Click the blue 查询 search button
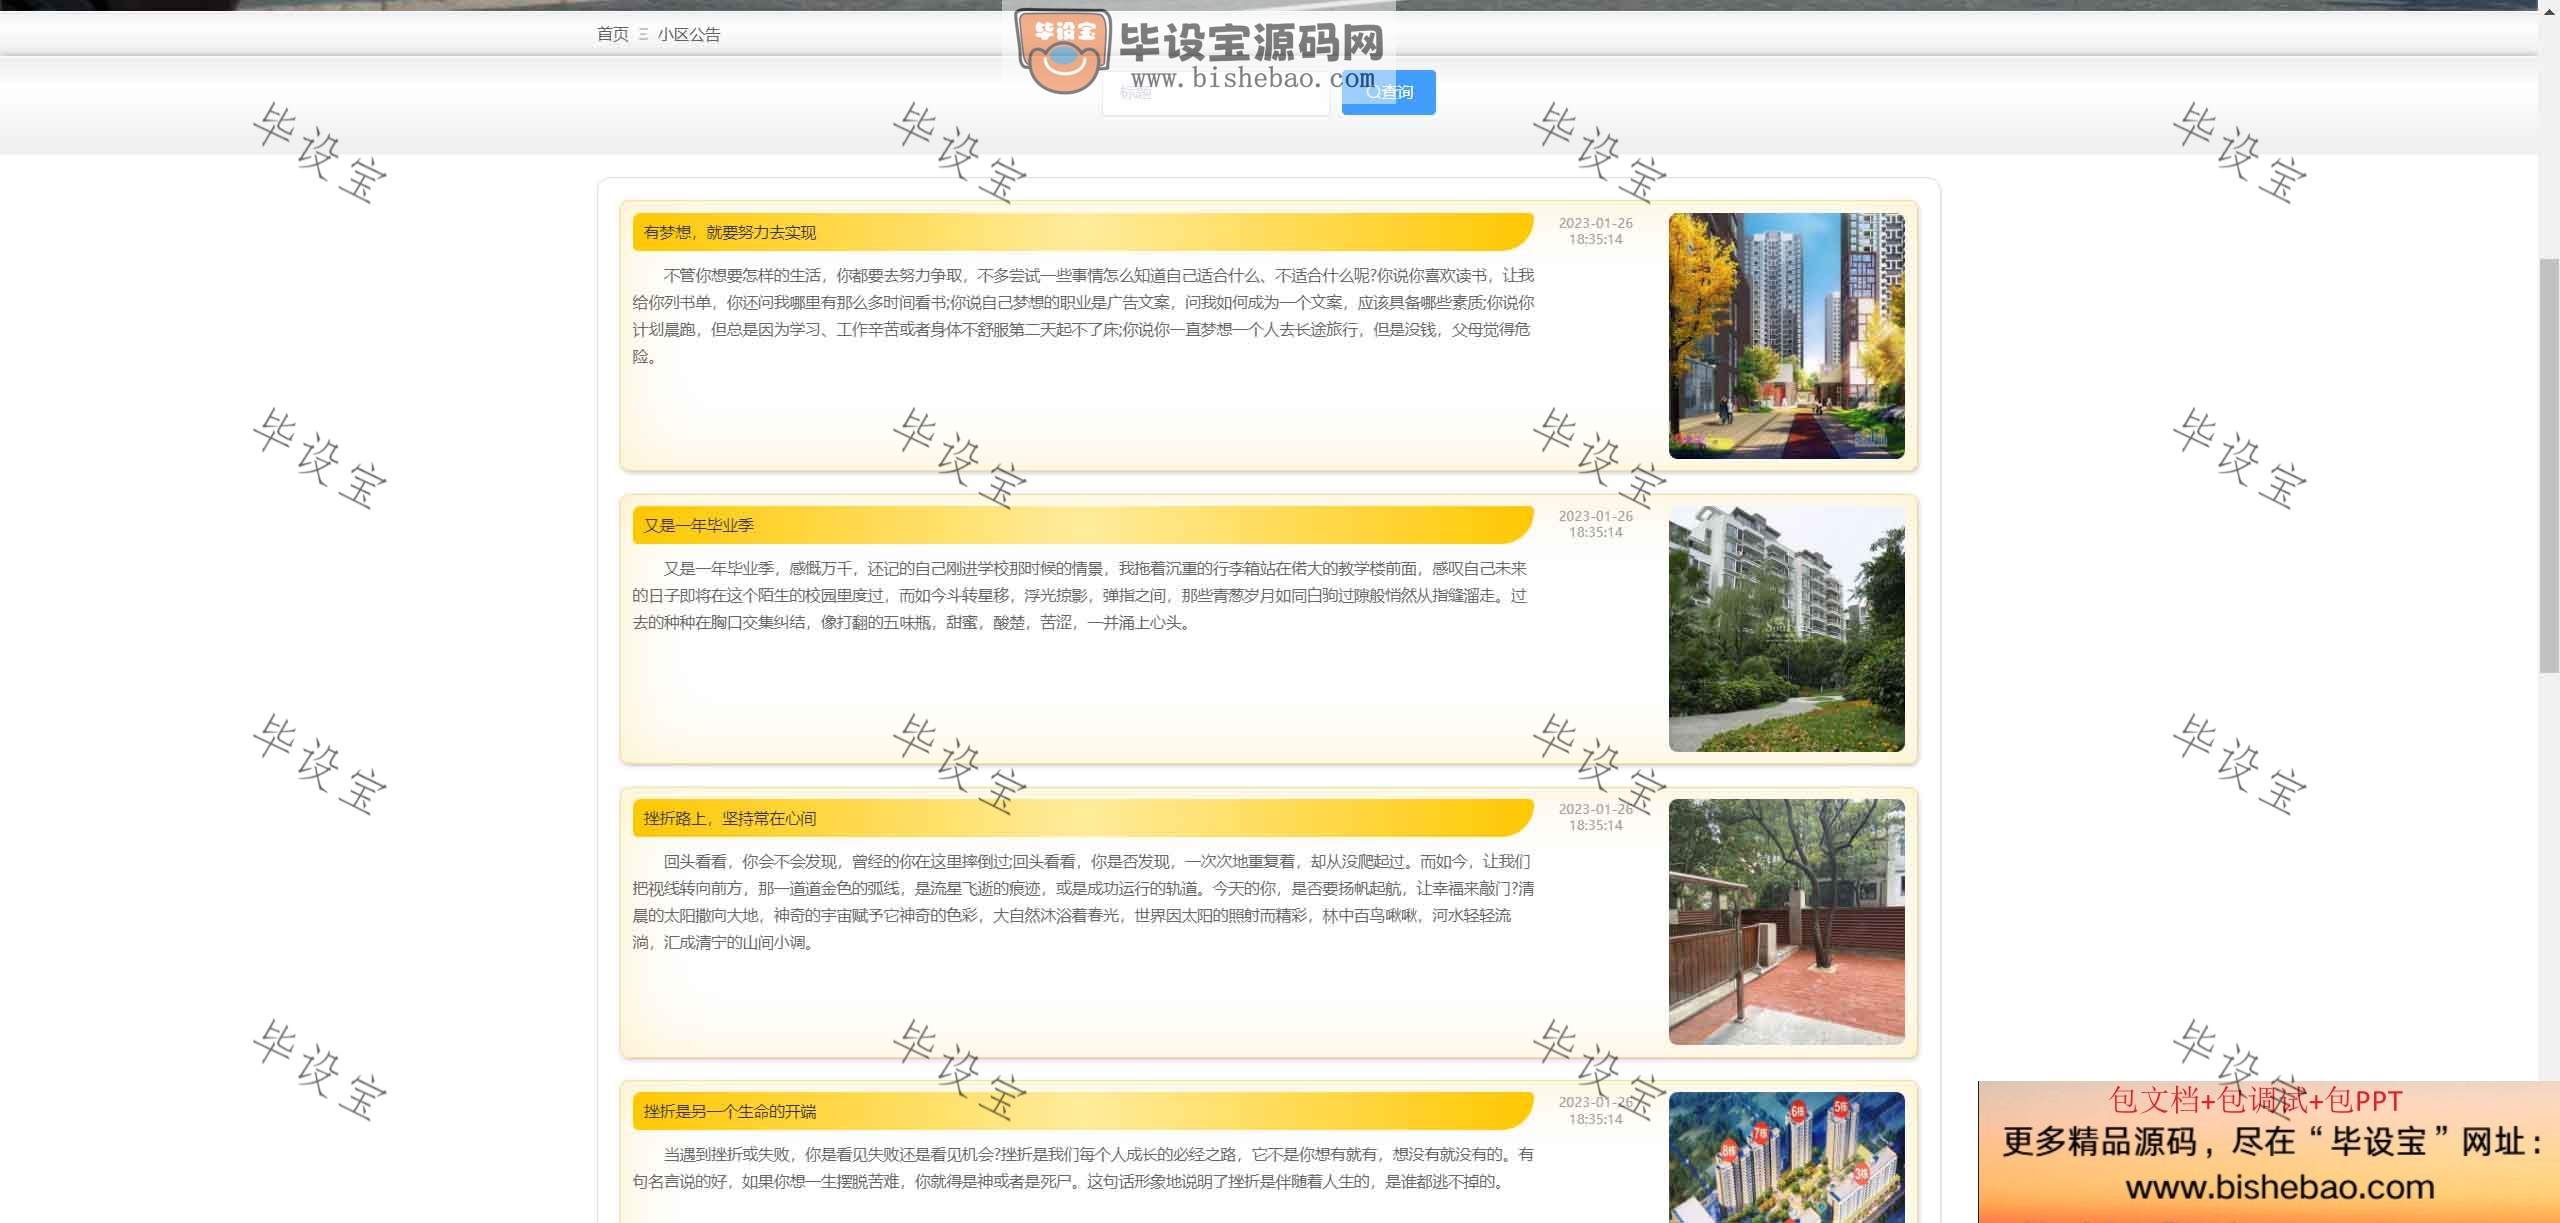 (x=1389, y=93)
